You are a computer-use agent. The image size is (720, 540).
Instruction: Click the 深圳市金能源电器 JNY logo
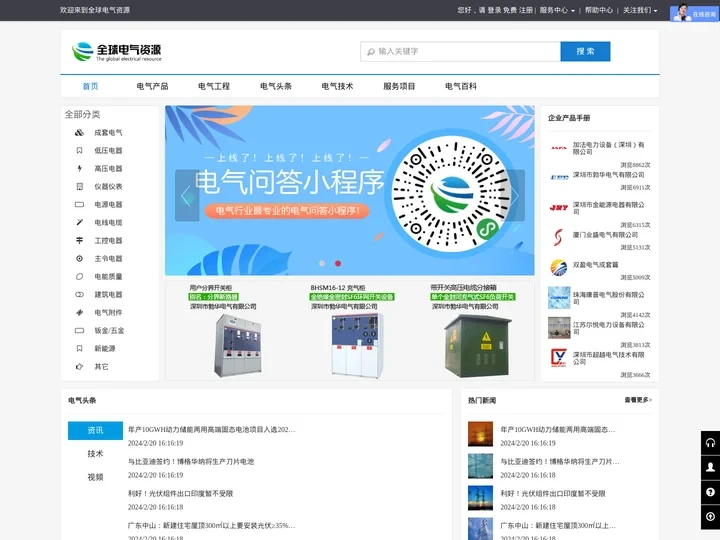tap(559, 208)
